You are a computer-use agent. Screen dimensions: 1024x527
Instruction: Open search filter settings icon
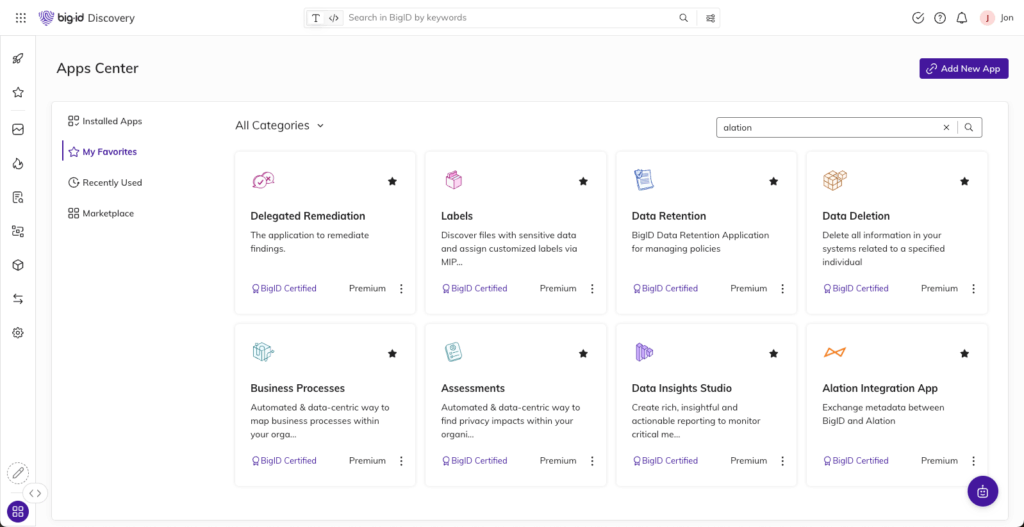(711, 18)
